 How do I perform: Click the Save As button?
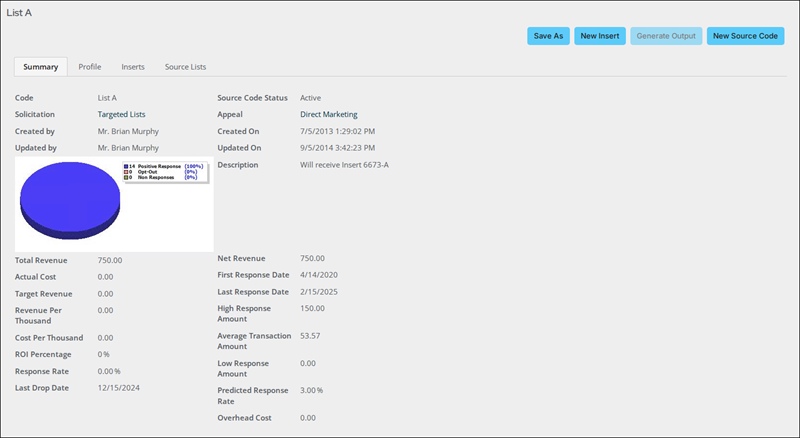[x=548, y=36]
